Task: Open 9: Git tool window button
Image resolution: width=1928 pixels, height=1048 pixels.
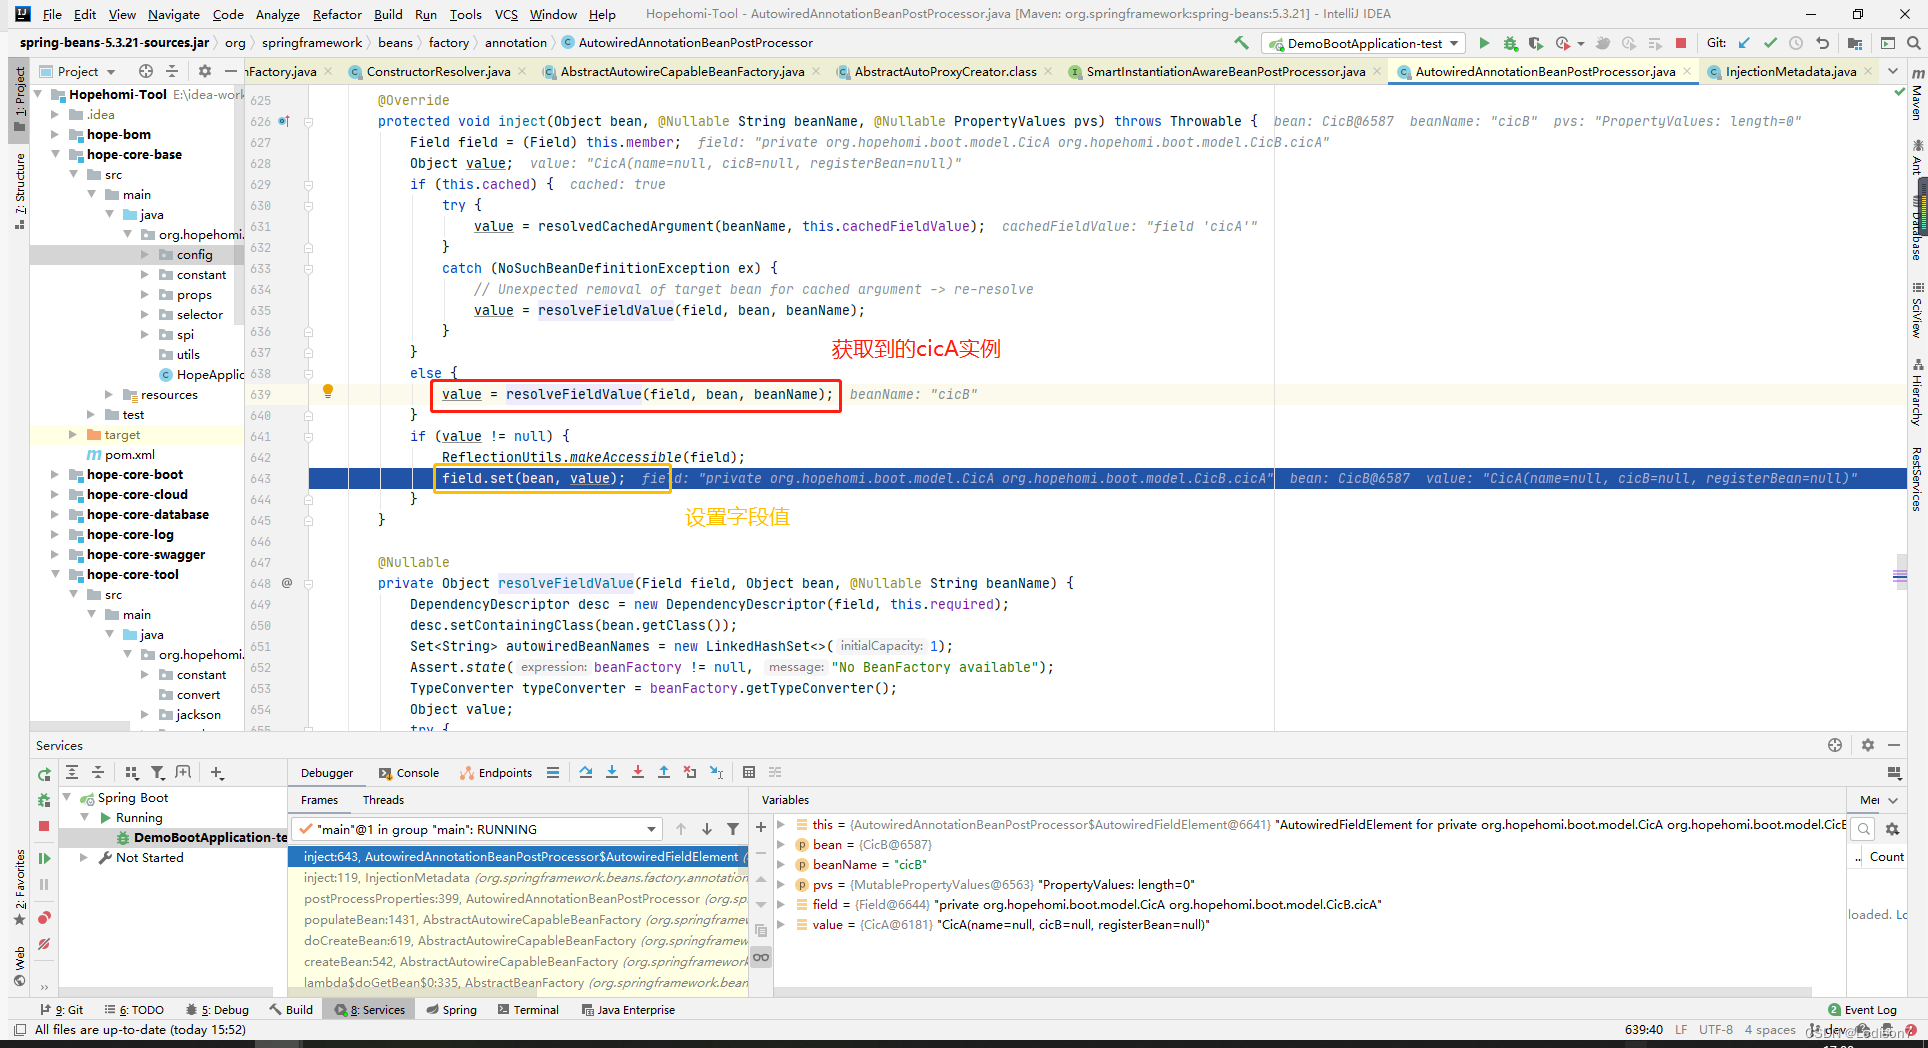Action: point(62,1009)
